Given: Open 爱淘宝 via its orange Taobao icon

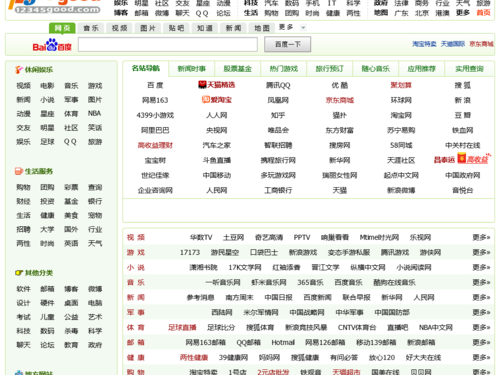Looking at the screenshot, I should tap(206, 99).
